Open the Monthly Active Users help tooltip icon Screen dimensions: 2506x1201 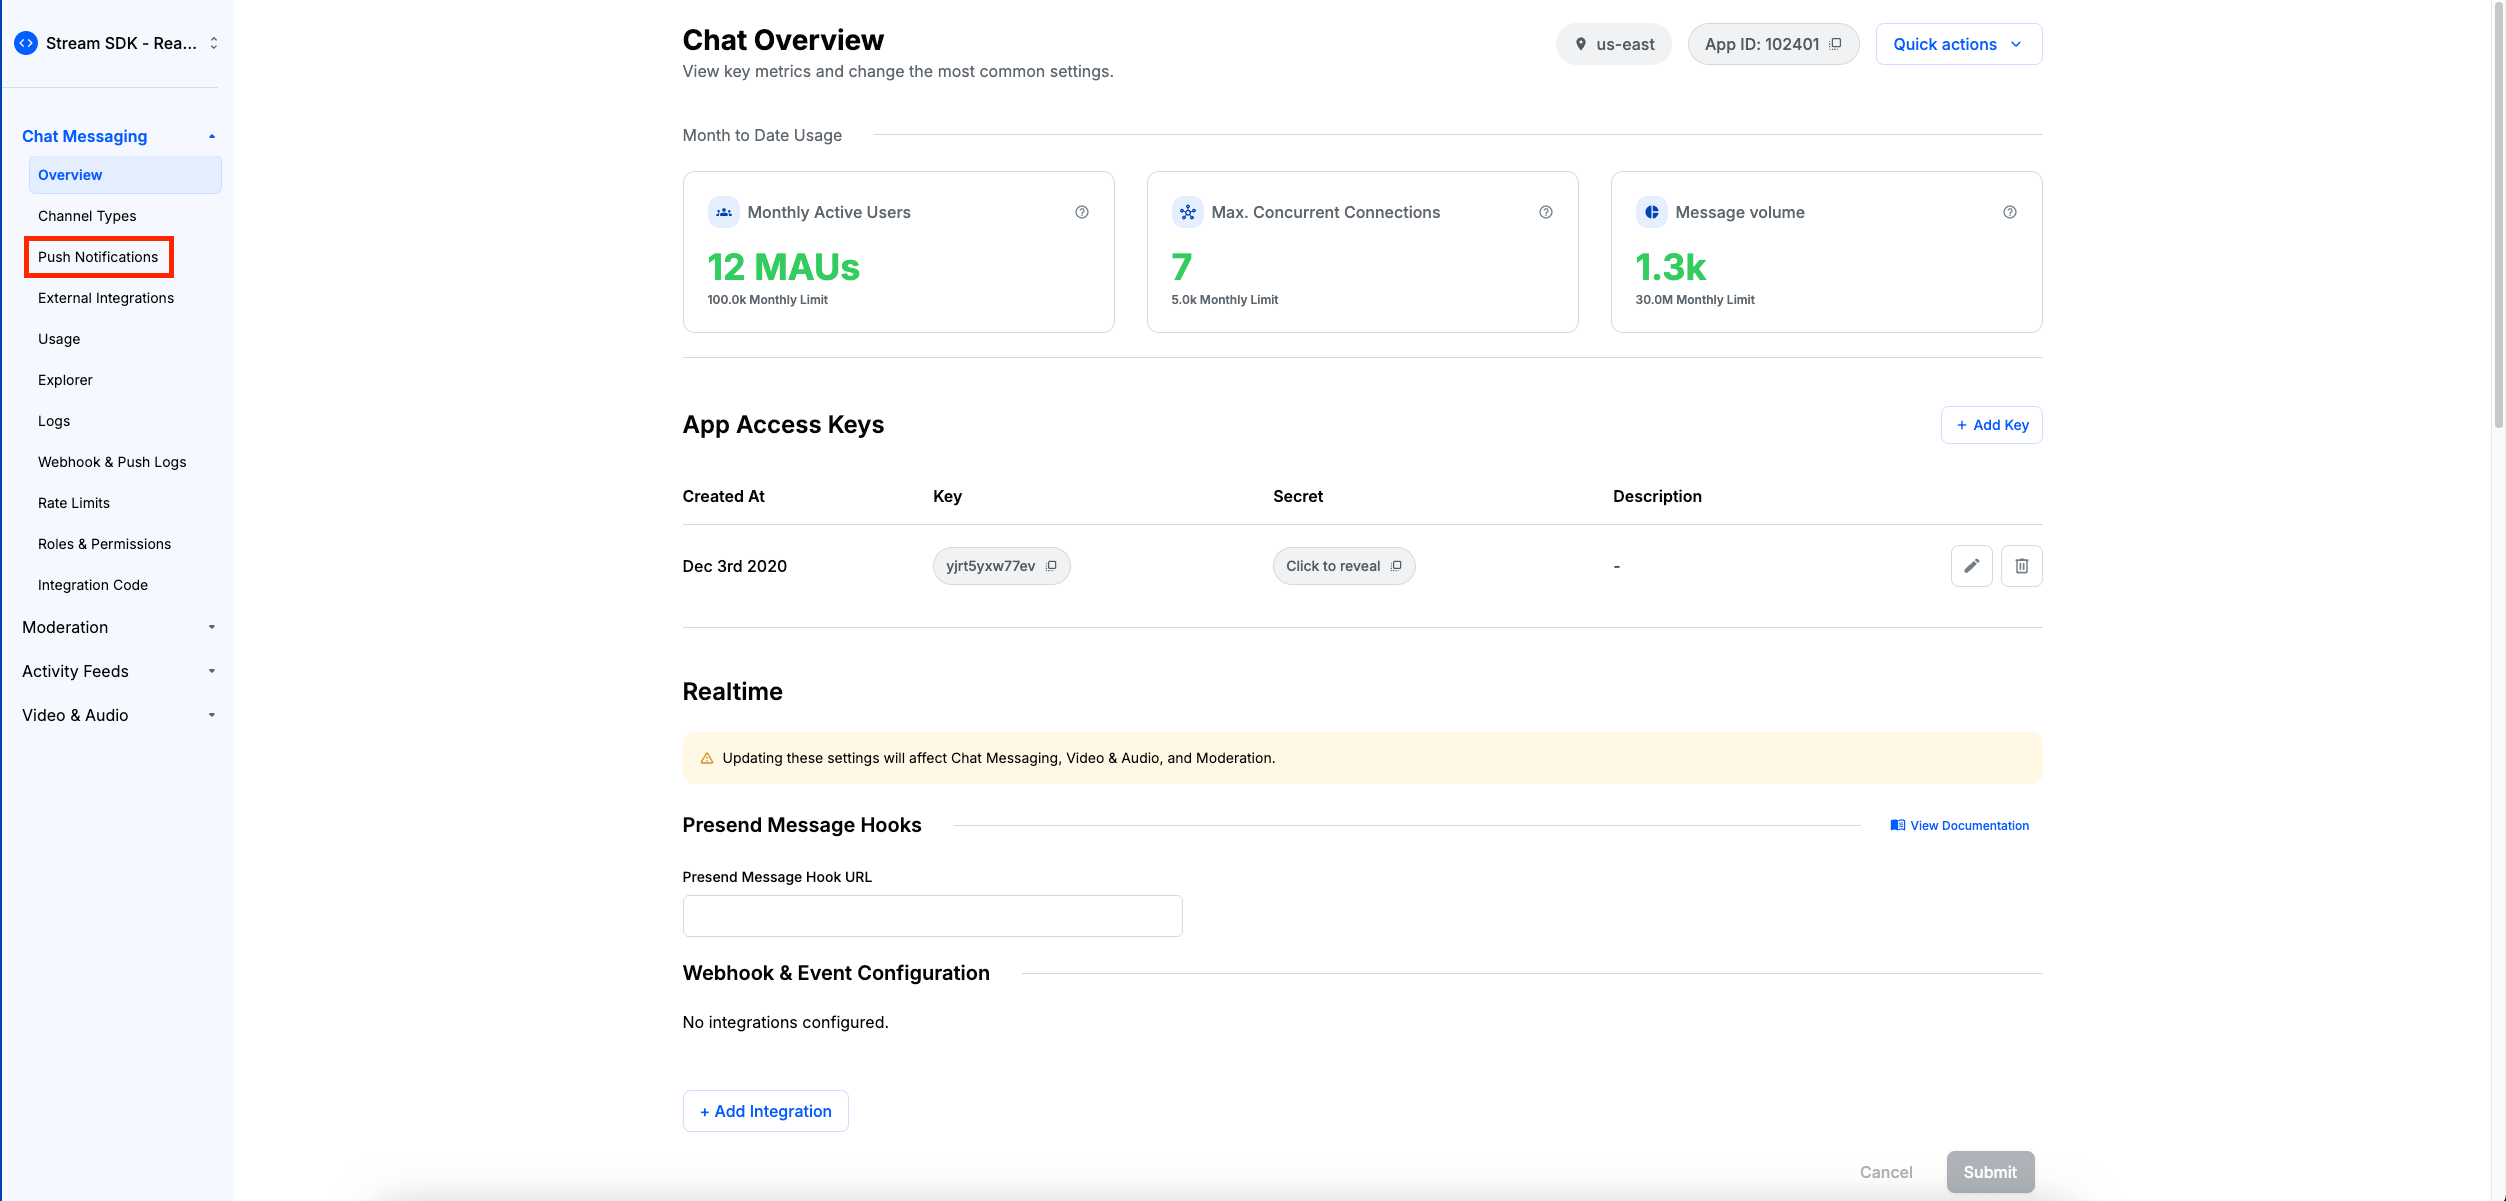pyautogui.click(x=1082, y=211)
